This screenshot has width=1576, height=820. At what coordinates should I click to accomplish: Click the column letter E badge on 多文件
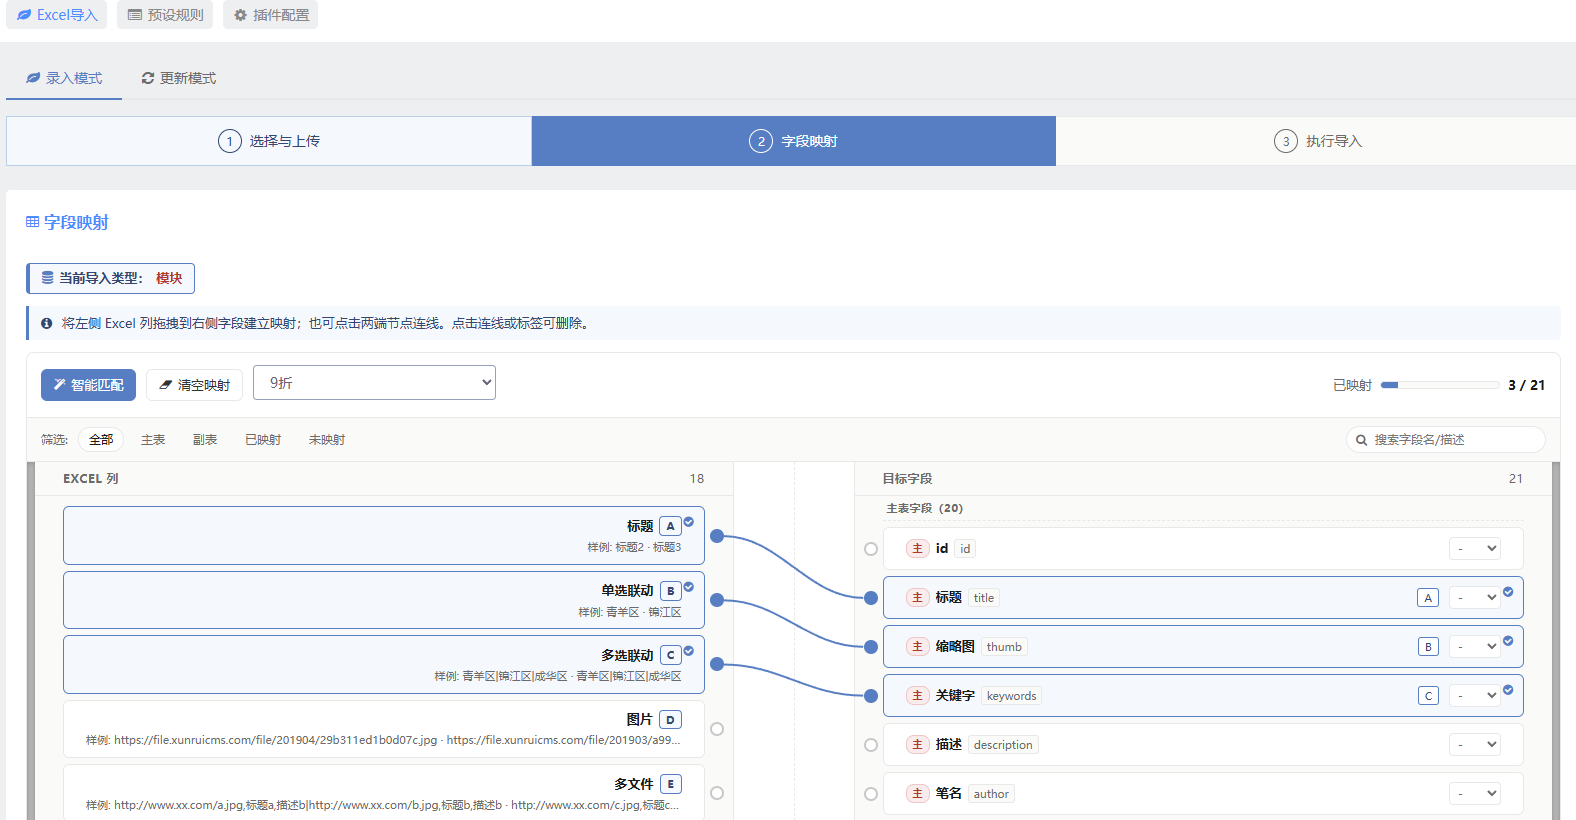tap(671, 784)
